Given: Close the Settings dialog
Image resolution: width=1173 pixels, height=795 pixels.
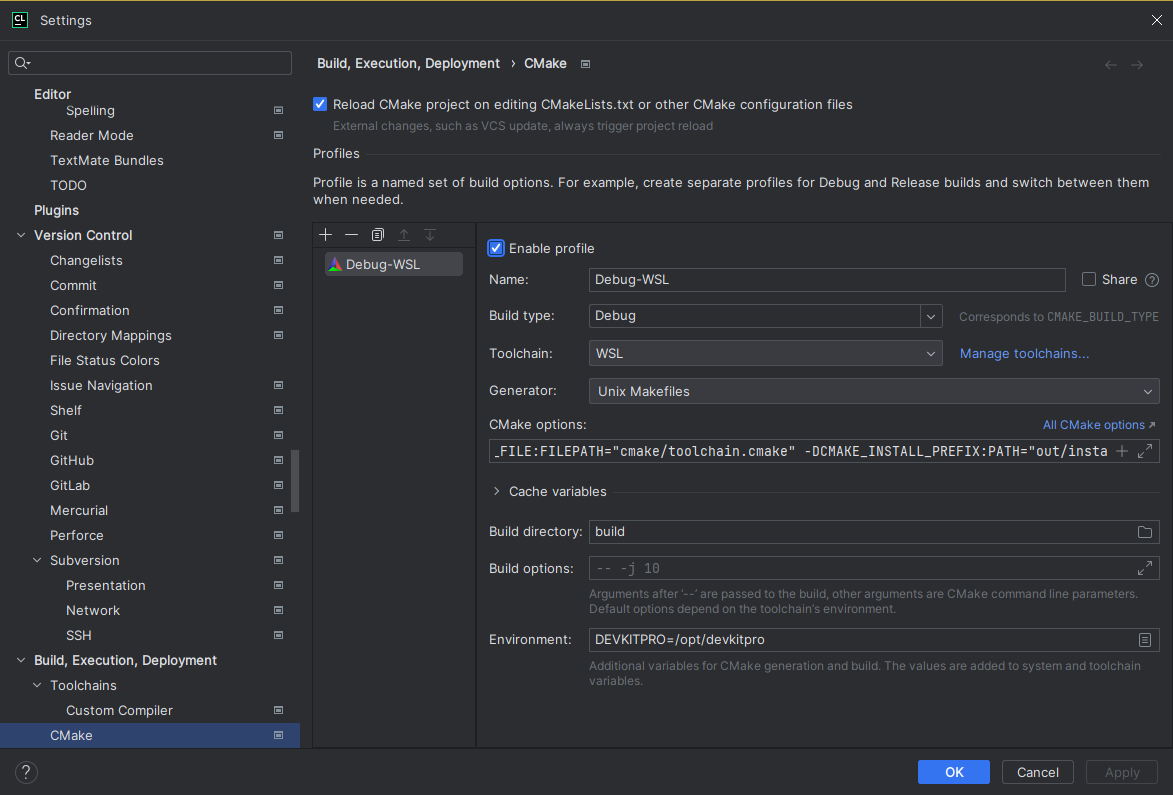Looking at the screenshot, I should point(1157,20).
